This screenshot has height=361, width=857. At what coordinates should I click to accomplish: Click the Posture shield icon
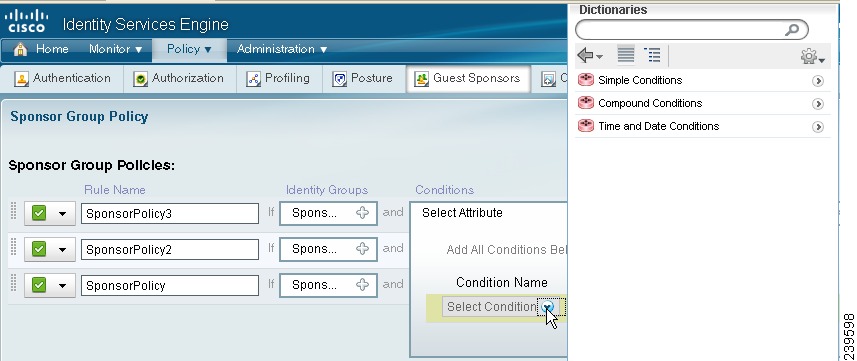click(339, 79)
